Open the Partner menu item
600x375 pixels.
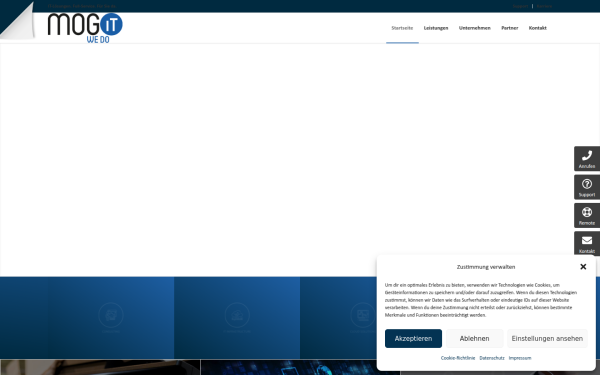click(510, 28)
